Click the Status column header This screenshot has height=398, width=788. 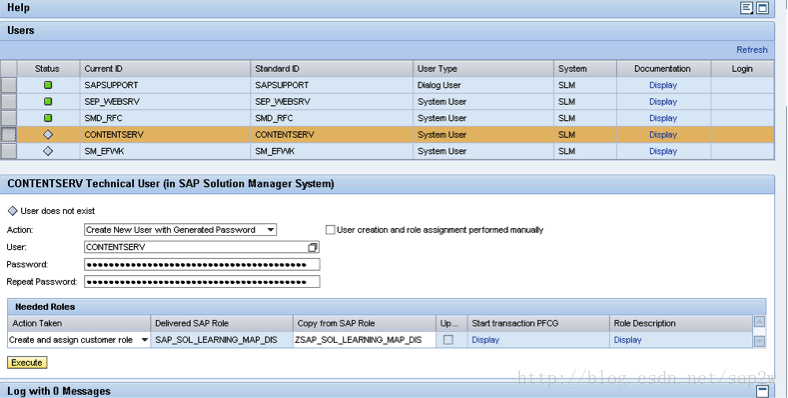coord(48,68)
